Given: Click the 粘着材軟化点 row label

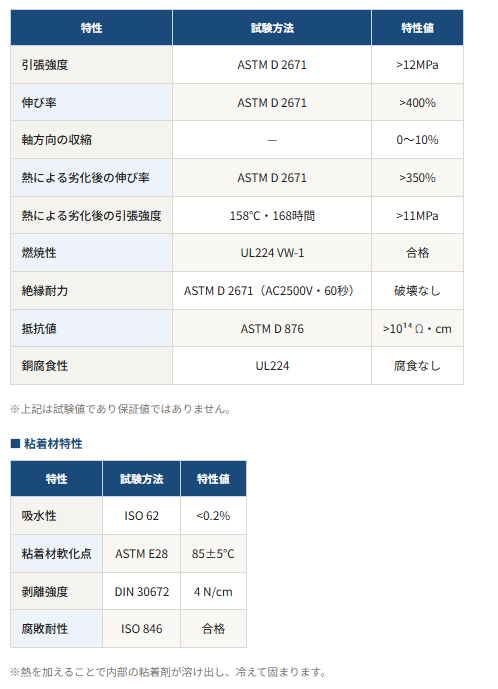Looking at the screenshot, I should tap(56, 554).
